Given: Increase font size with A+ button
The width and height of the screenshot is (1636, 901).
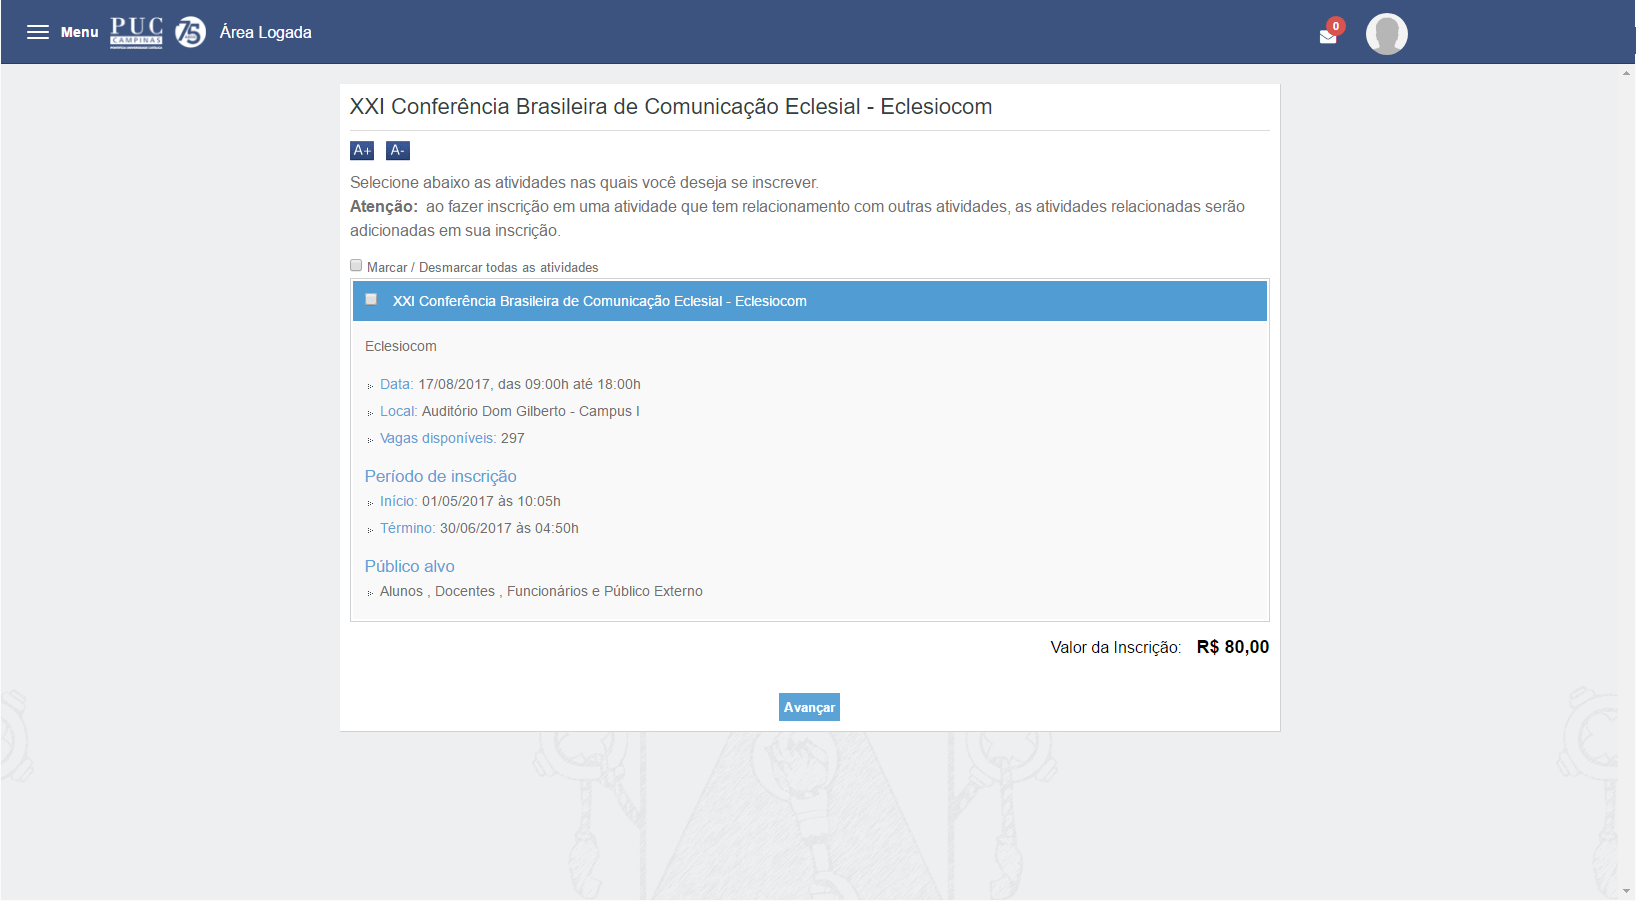Looking at the screenshot, I should pos(362,150).
